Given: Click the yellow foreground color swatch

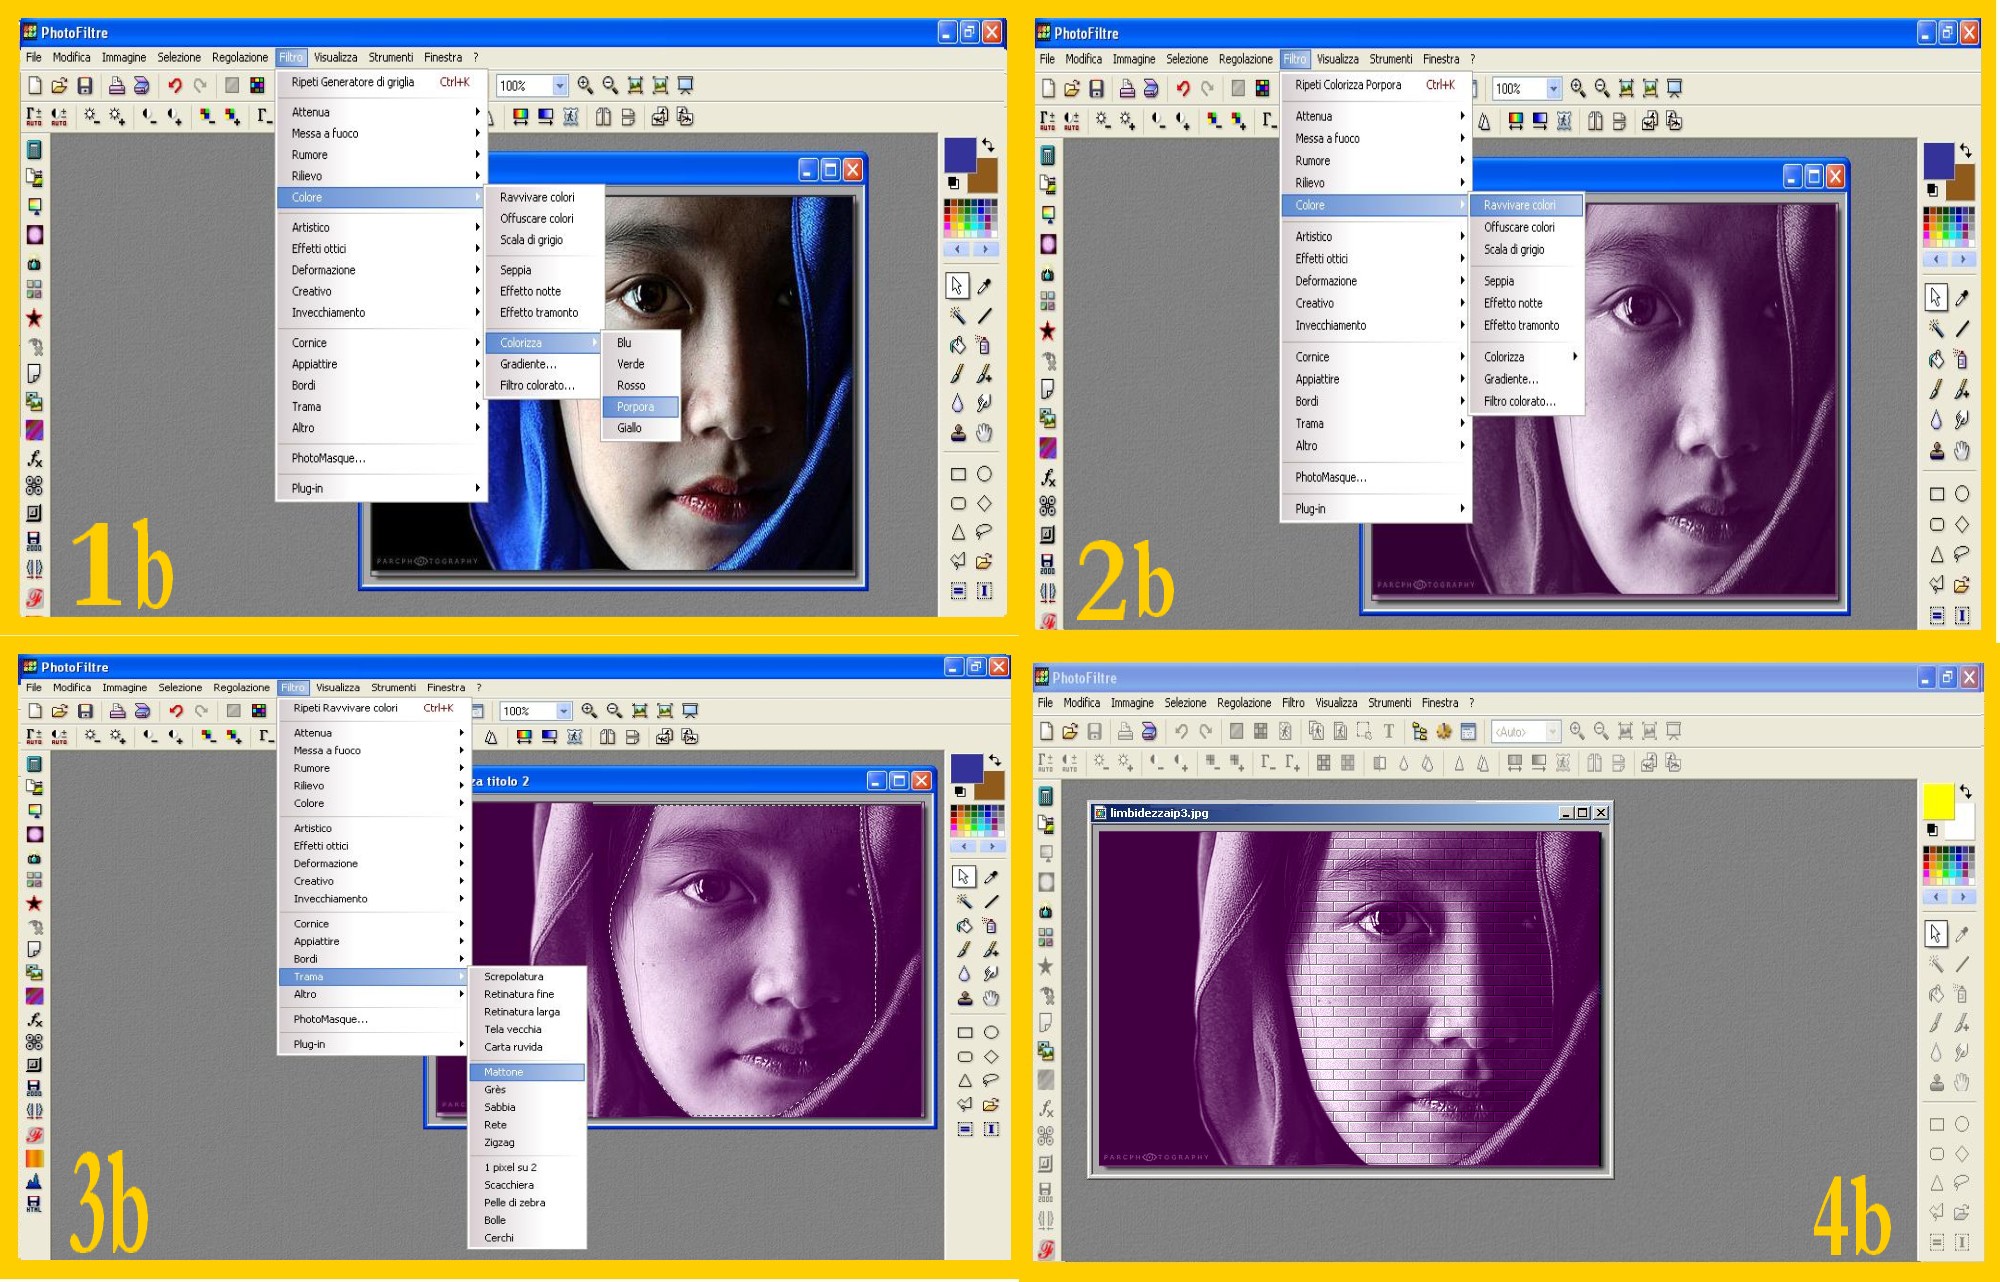Looking at the screenshot, I should [1937, 800].
